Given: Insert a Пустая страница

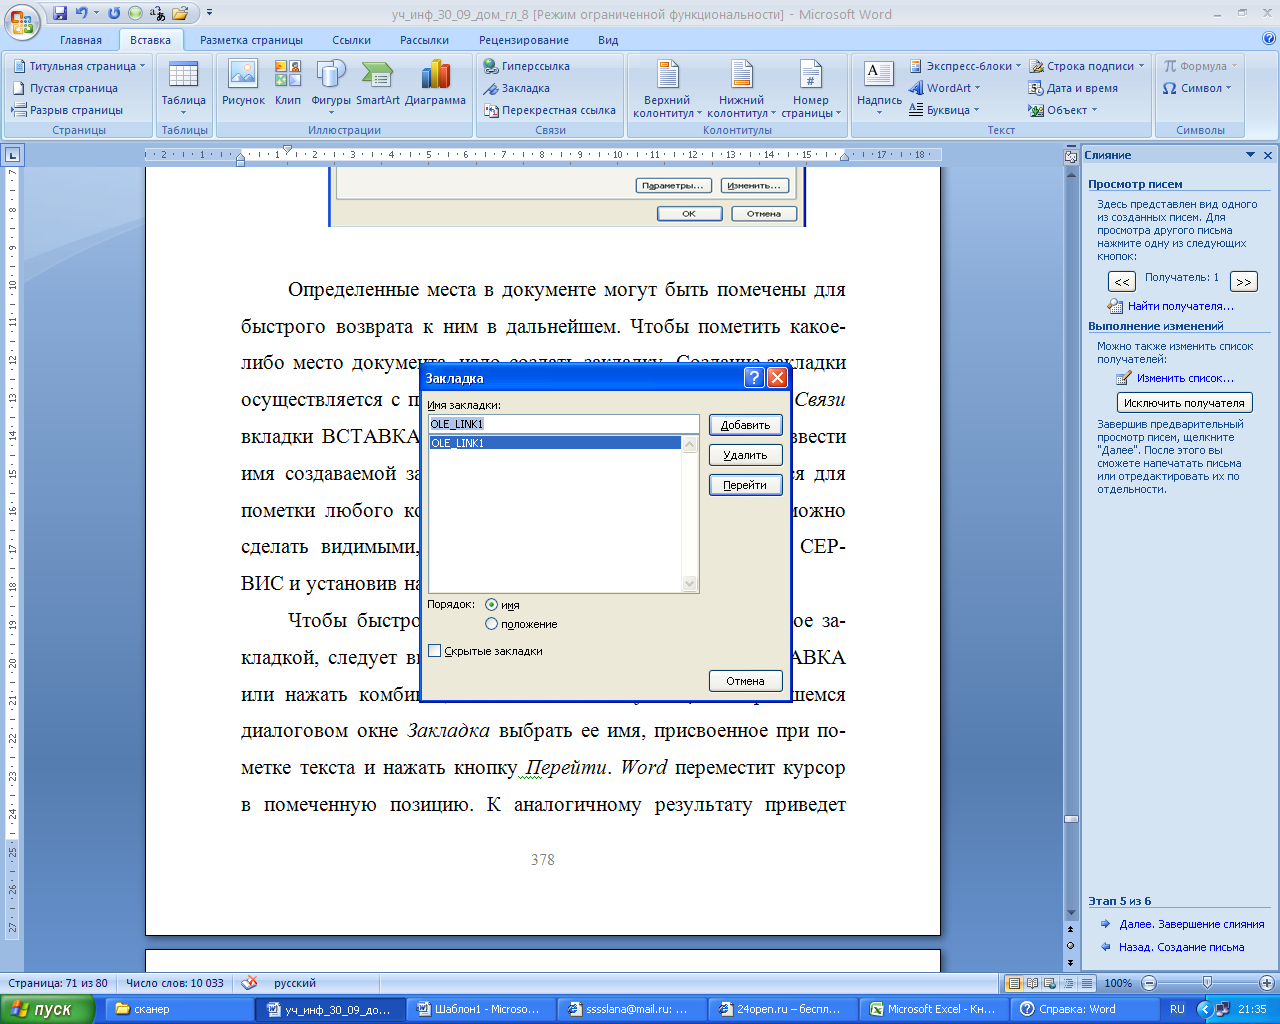Looking at the screenshot, I should point(65,88).
